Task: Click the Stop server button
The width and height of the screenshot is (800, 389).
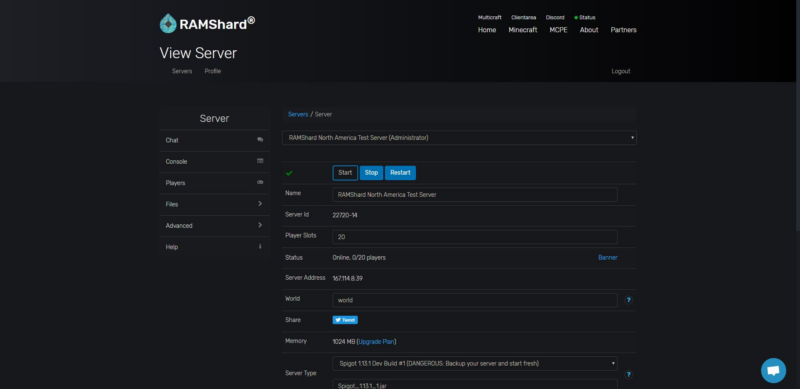Action: click(371, 173)
